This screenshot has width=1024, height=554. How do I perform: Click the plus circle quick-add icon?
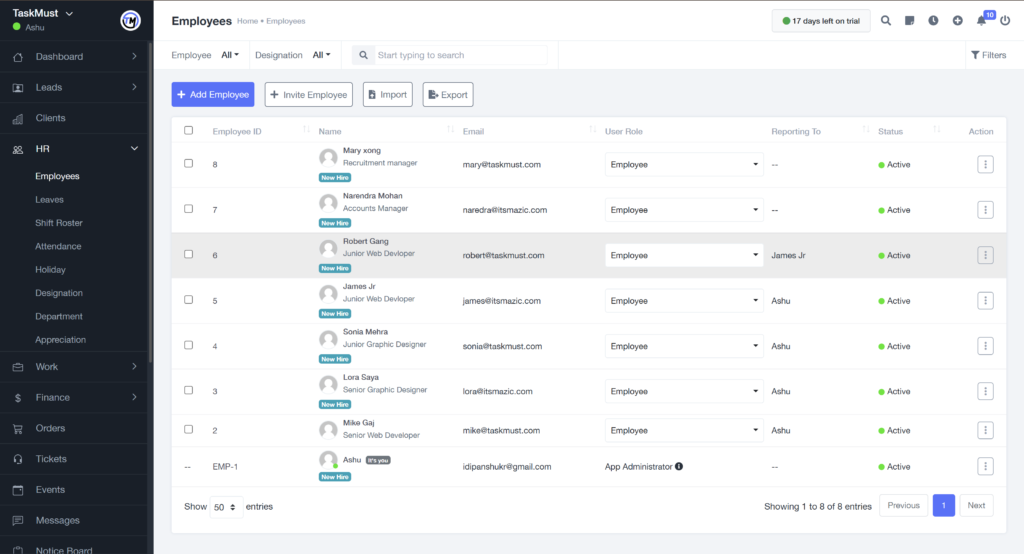coord(957,20)
